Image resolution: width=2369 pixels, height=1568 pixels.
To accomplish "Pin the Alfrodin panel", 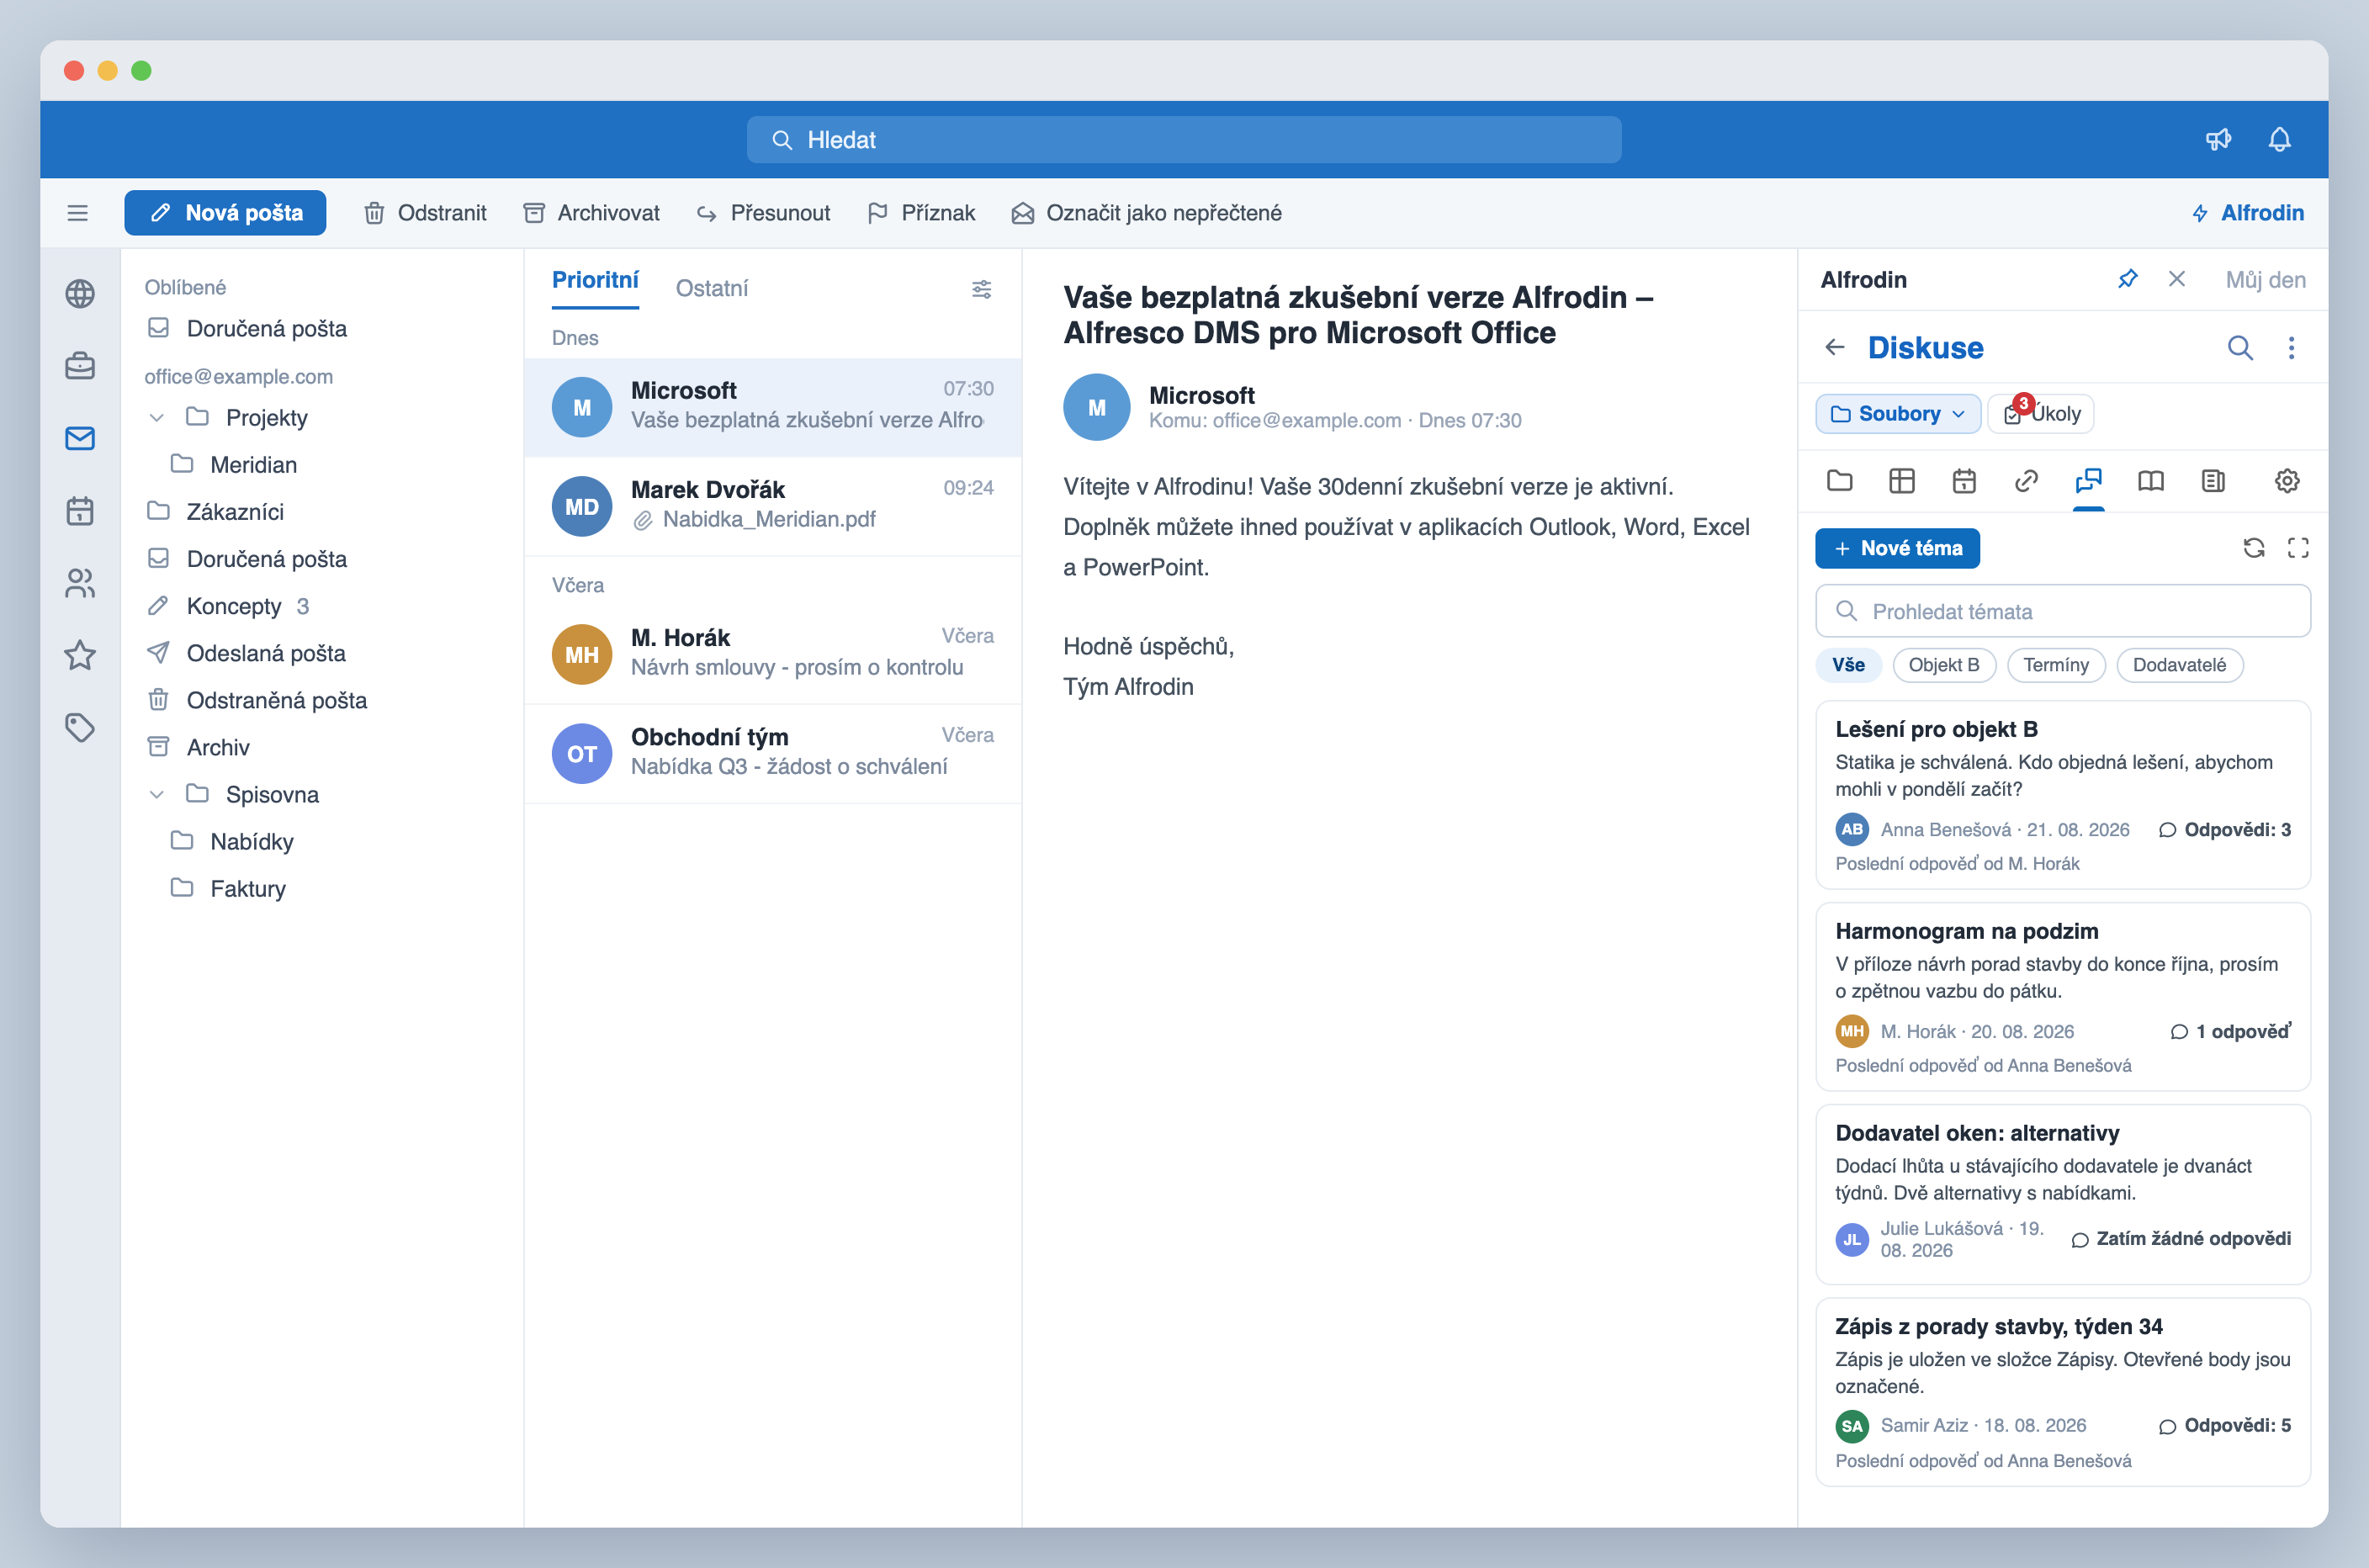I will [x=2127, y=279].
